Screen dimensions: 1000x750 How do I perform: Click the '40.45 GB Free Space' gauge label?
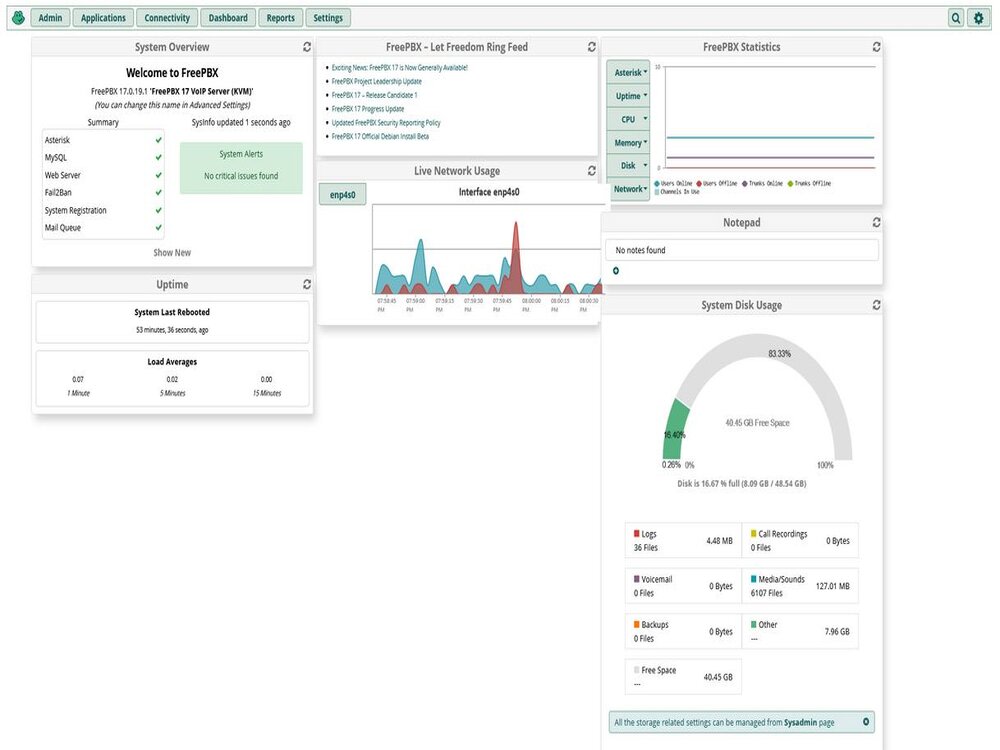757,422
